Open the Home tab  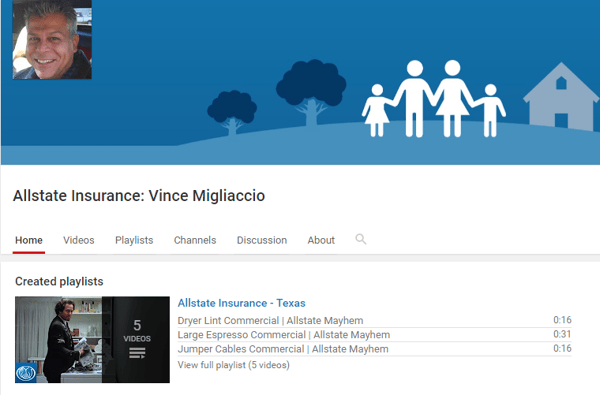pyautogui.click(x=29, y=240)
